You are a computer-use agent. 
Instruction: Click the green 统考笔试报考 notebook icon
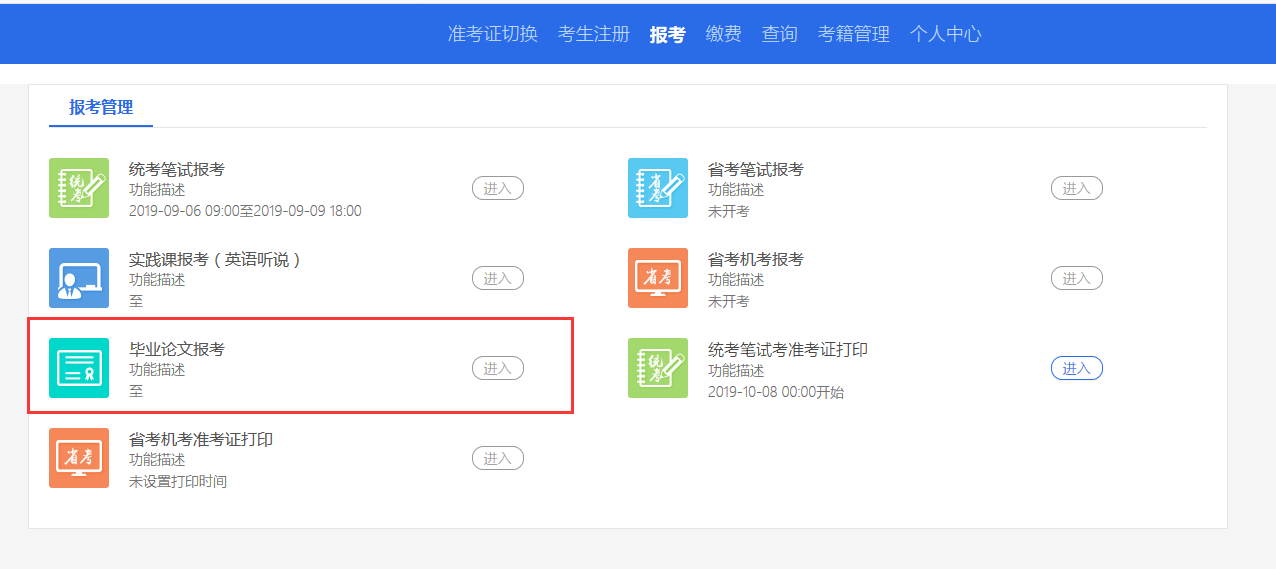coord(79,188)
